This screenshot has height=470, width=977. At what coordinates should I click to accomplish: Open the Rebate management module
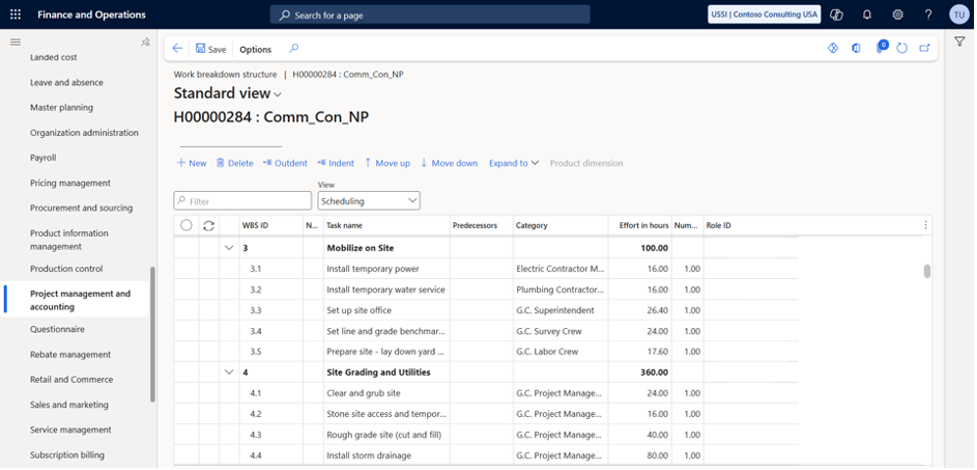click(70, 354)
